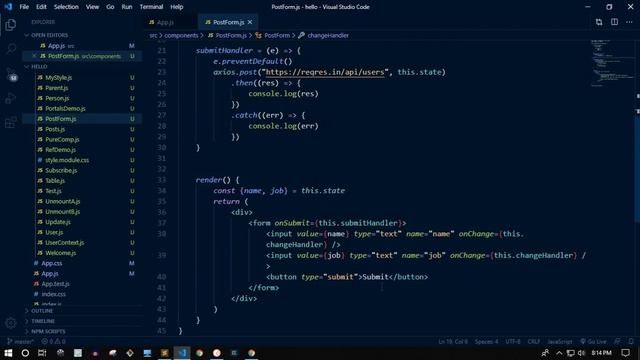The width and height of the screenshot is (640, 360).
Task: Switch to the App.js tab
Action: [164, 22]
